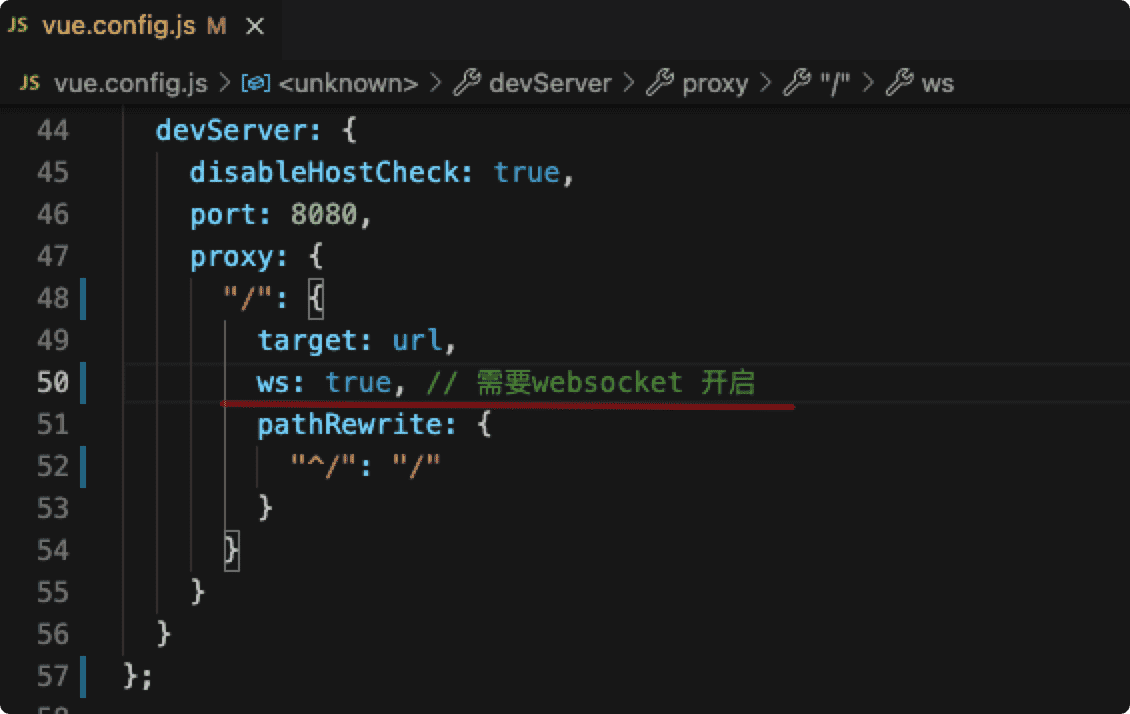Click the ws breadcrumb item
1130x714 pixels.
click(938, 84)
